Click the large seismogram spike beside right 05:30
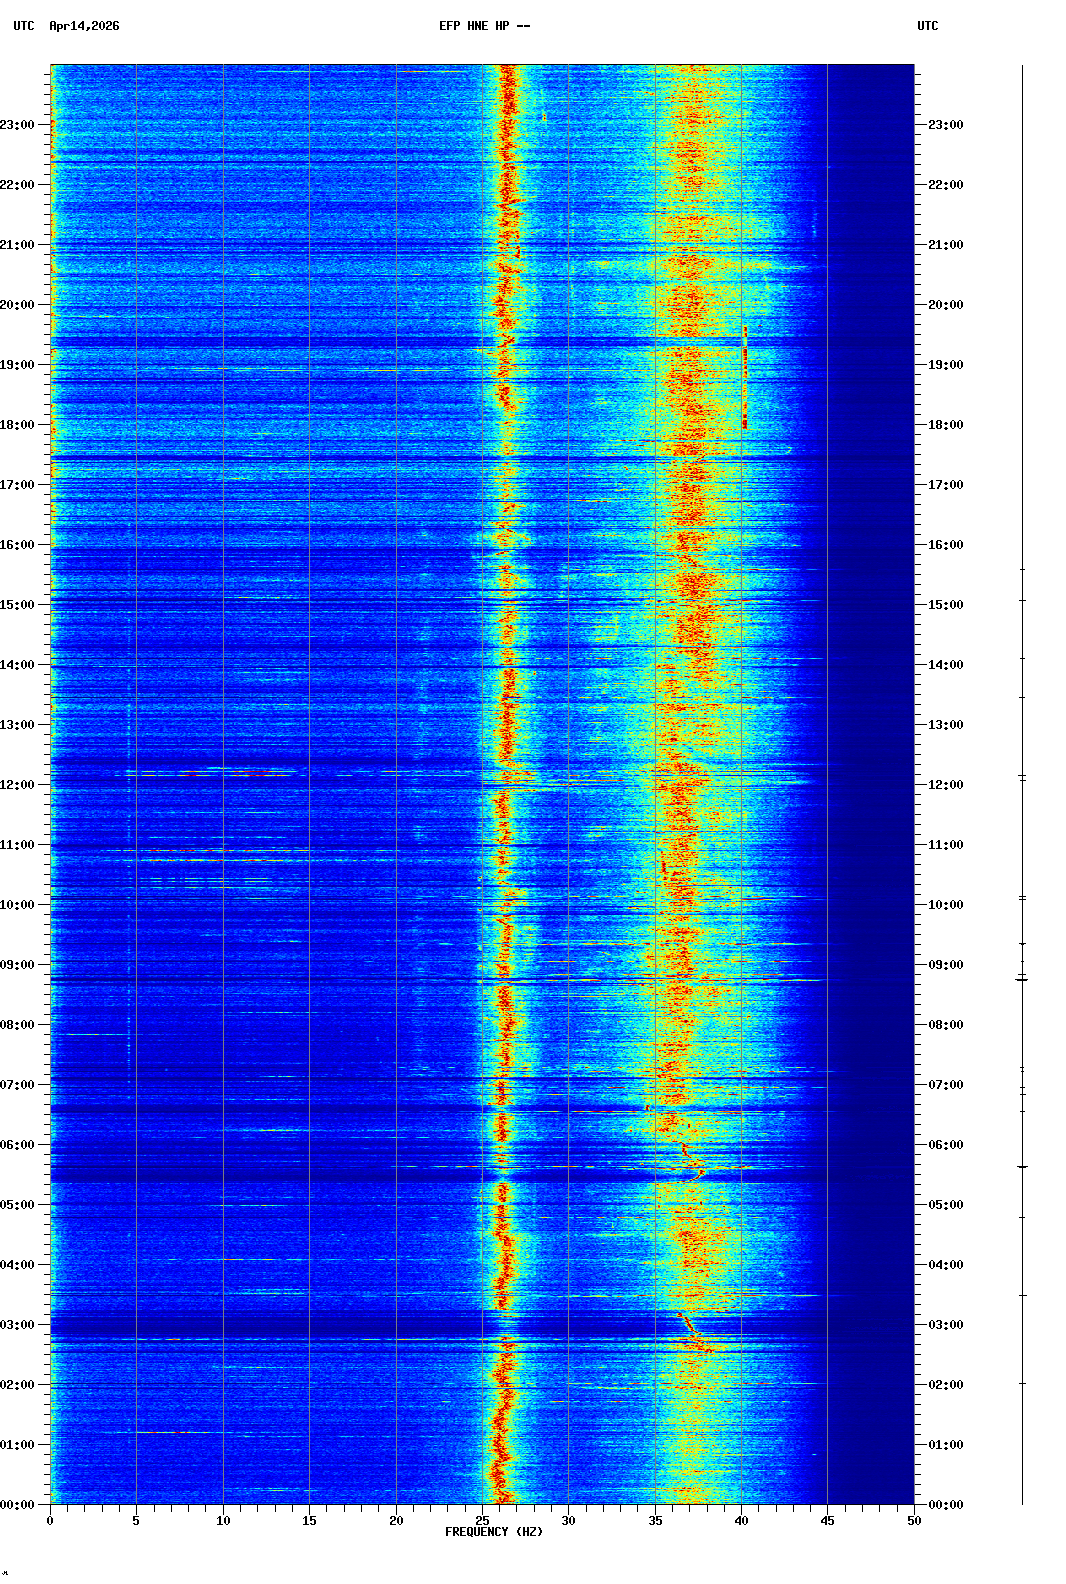The image size is (1066, 1584). [1022, 1167]
